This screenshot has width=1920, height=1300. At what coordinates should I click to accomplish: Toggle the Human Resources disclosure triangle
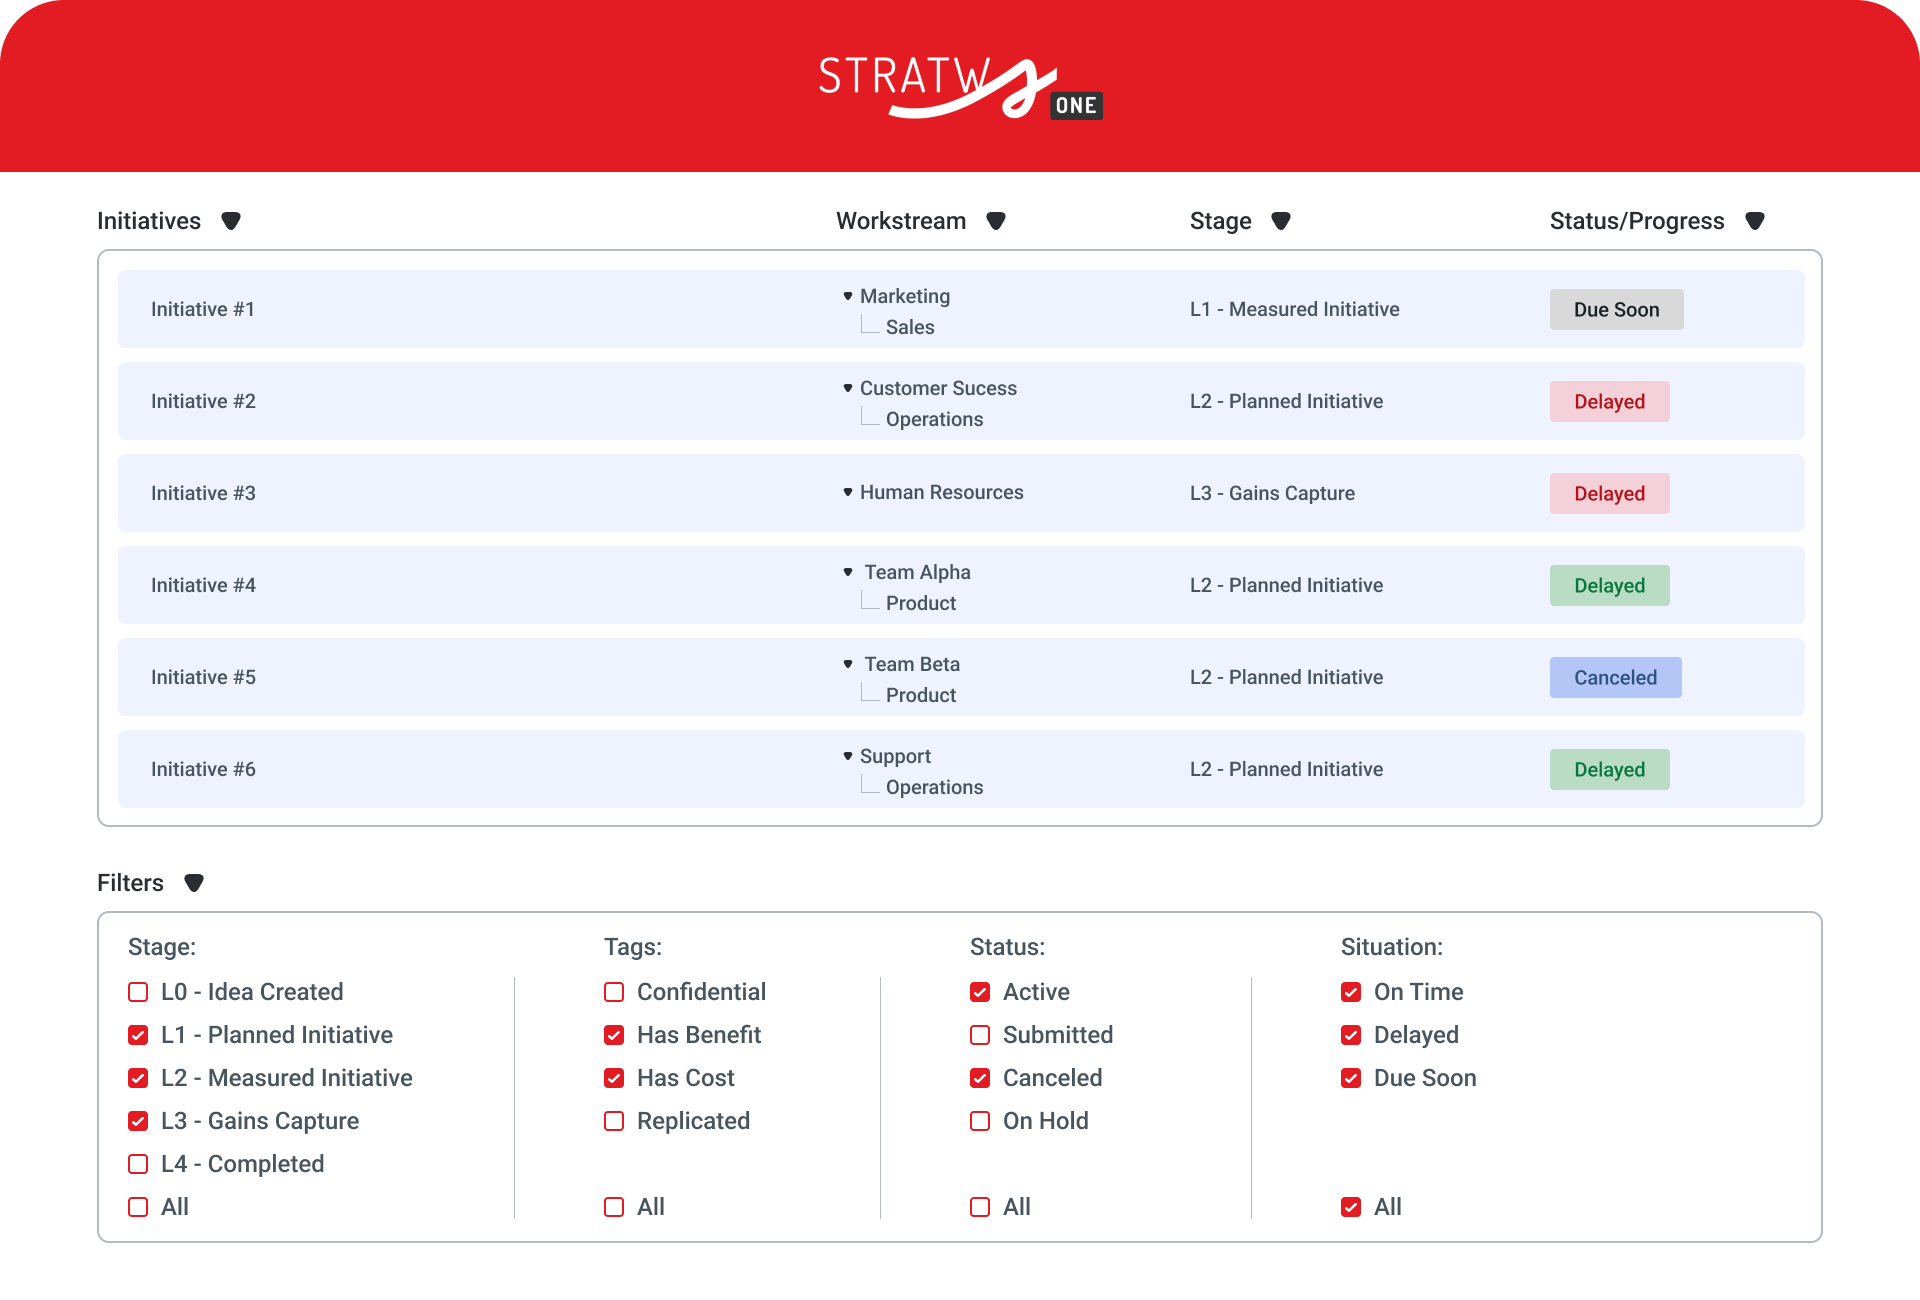pos(848,492)
